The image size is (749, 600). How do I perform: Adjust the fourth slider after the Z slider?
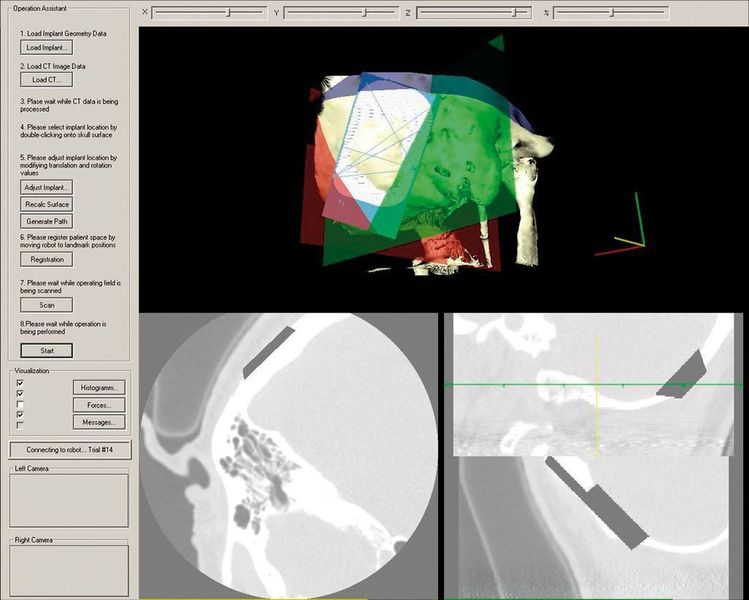pyautogui.click(x=612, y=13)
